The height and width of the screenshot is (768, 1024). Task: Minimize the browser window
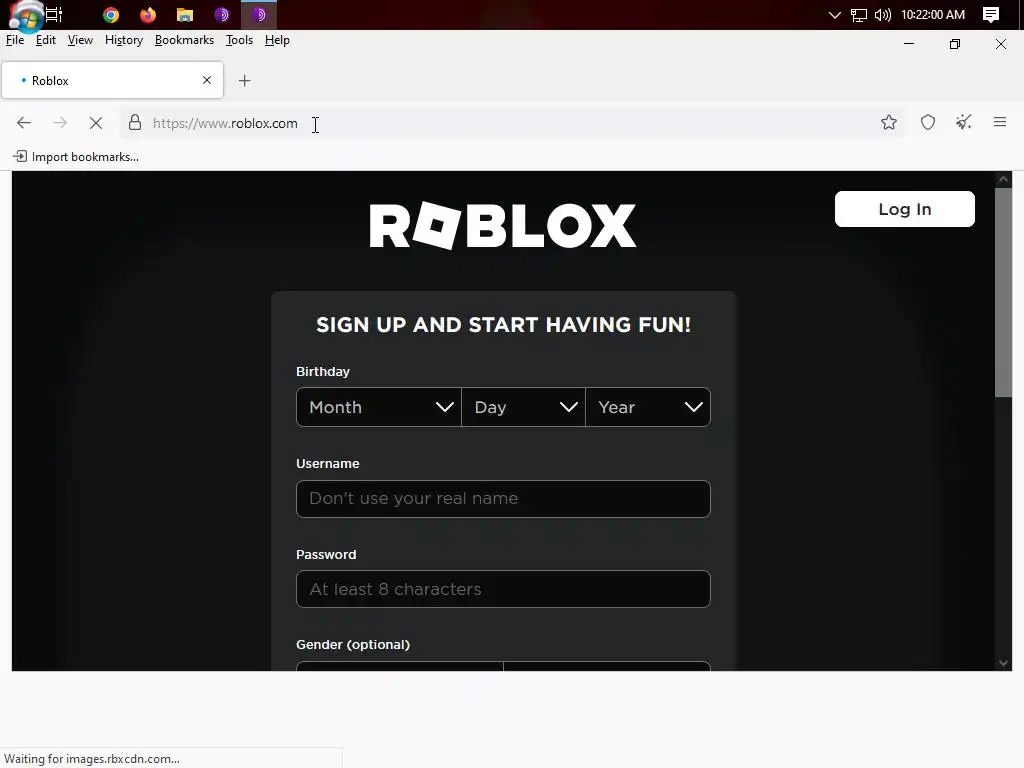point(908,44)
